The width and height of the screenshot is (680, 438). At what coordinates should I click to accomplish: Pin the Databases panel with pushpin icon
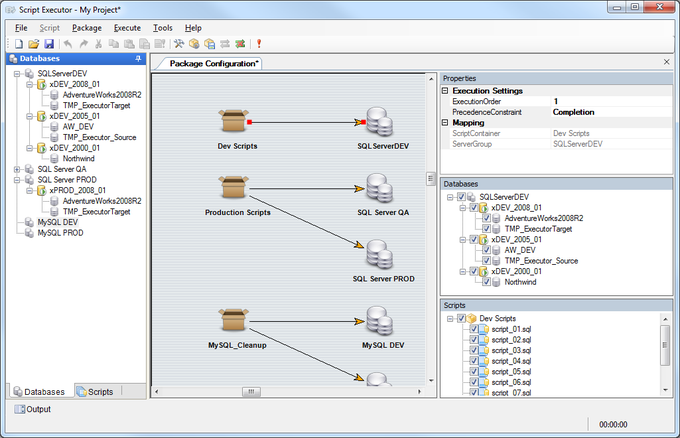tap(138, 59)
